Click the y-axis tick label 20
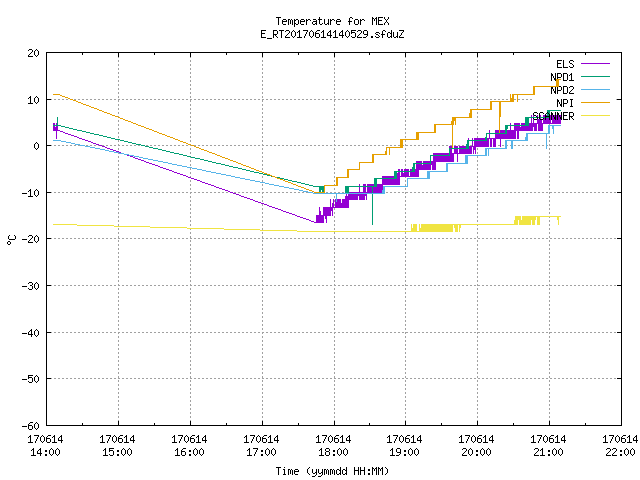 (33, 53)
